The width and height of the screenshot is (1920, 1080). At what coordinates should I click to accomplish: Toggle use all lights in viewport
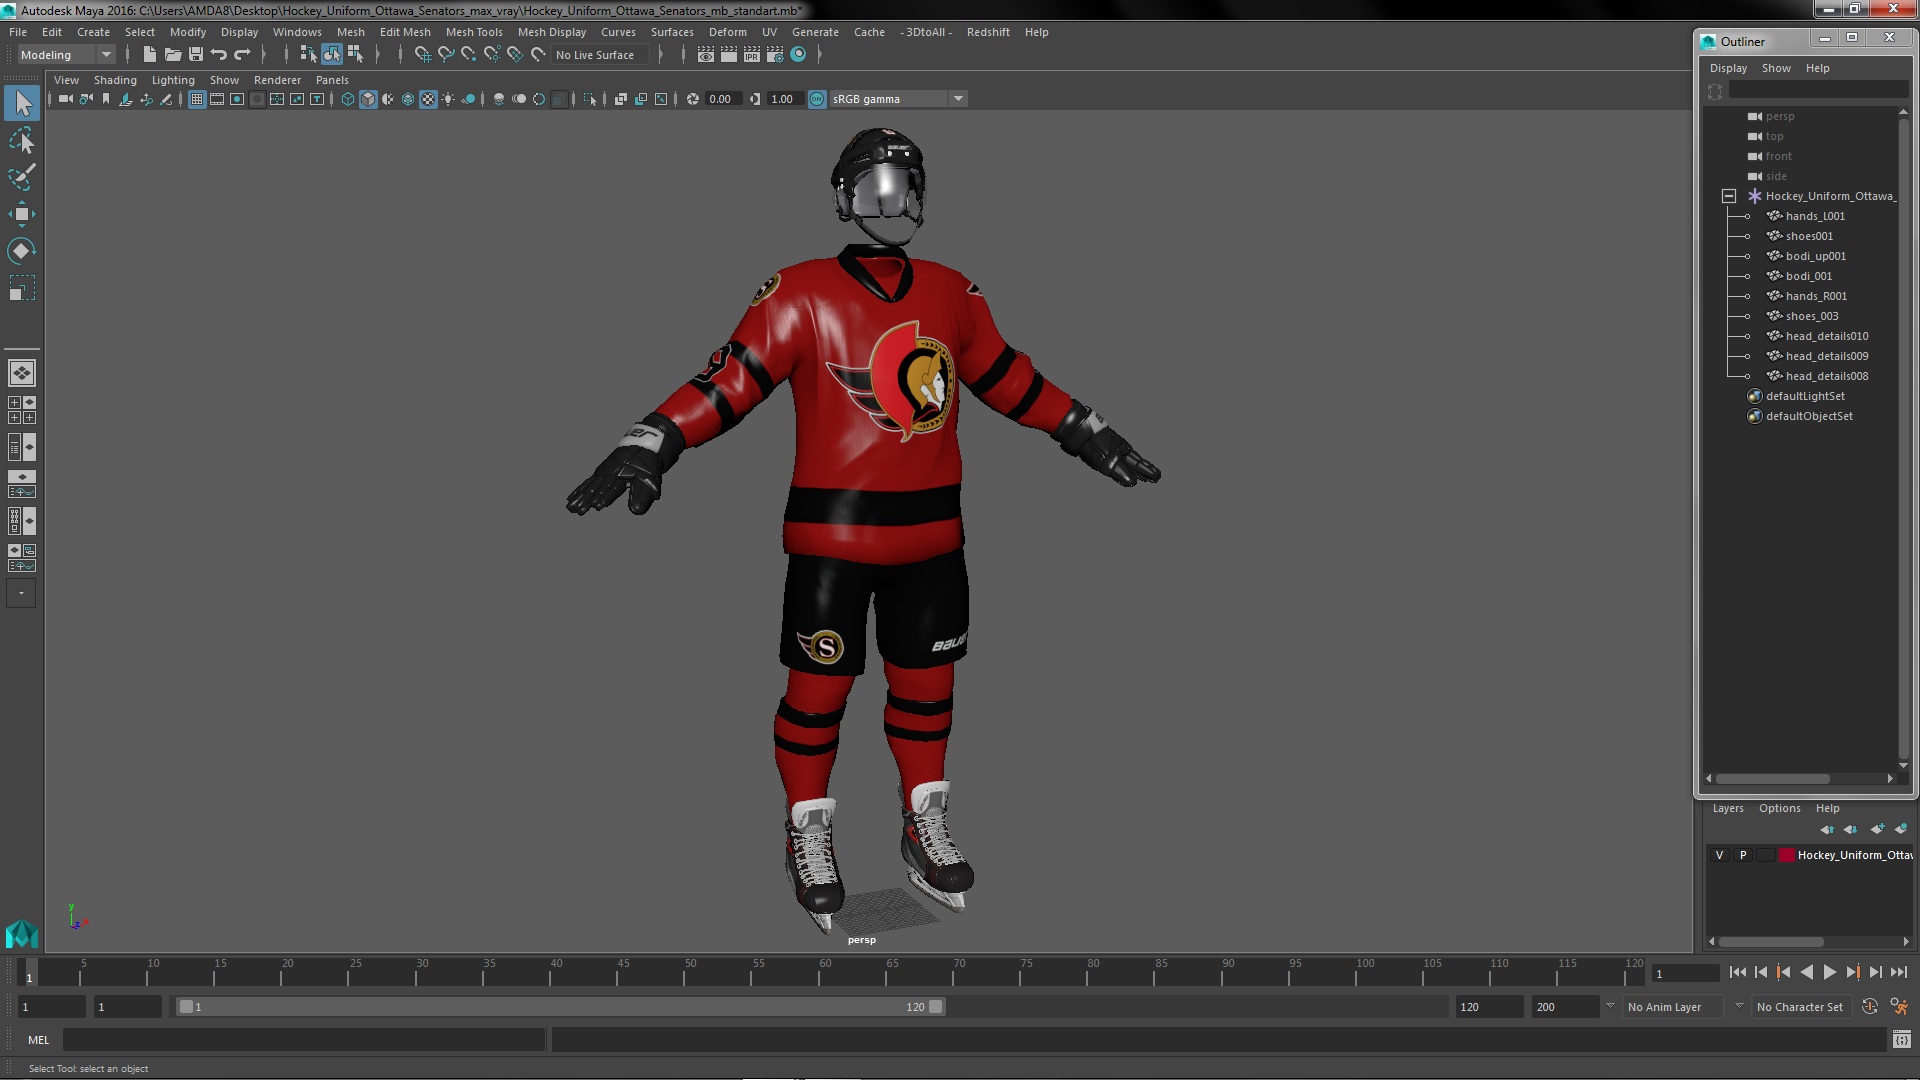point(448,99)
